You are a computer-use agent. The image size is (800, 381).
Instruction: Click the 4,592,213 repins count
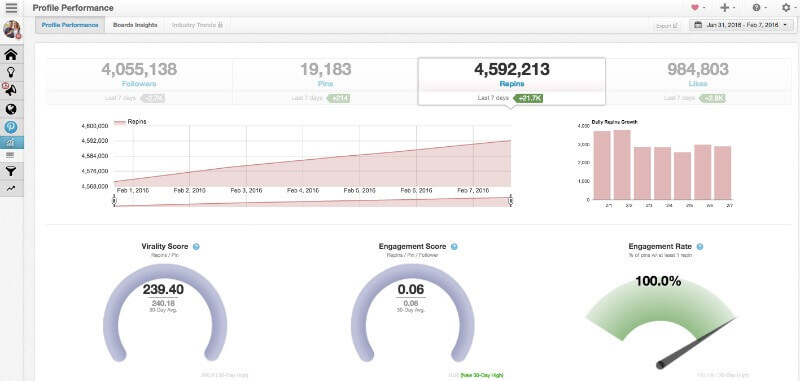click(512, 69)
